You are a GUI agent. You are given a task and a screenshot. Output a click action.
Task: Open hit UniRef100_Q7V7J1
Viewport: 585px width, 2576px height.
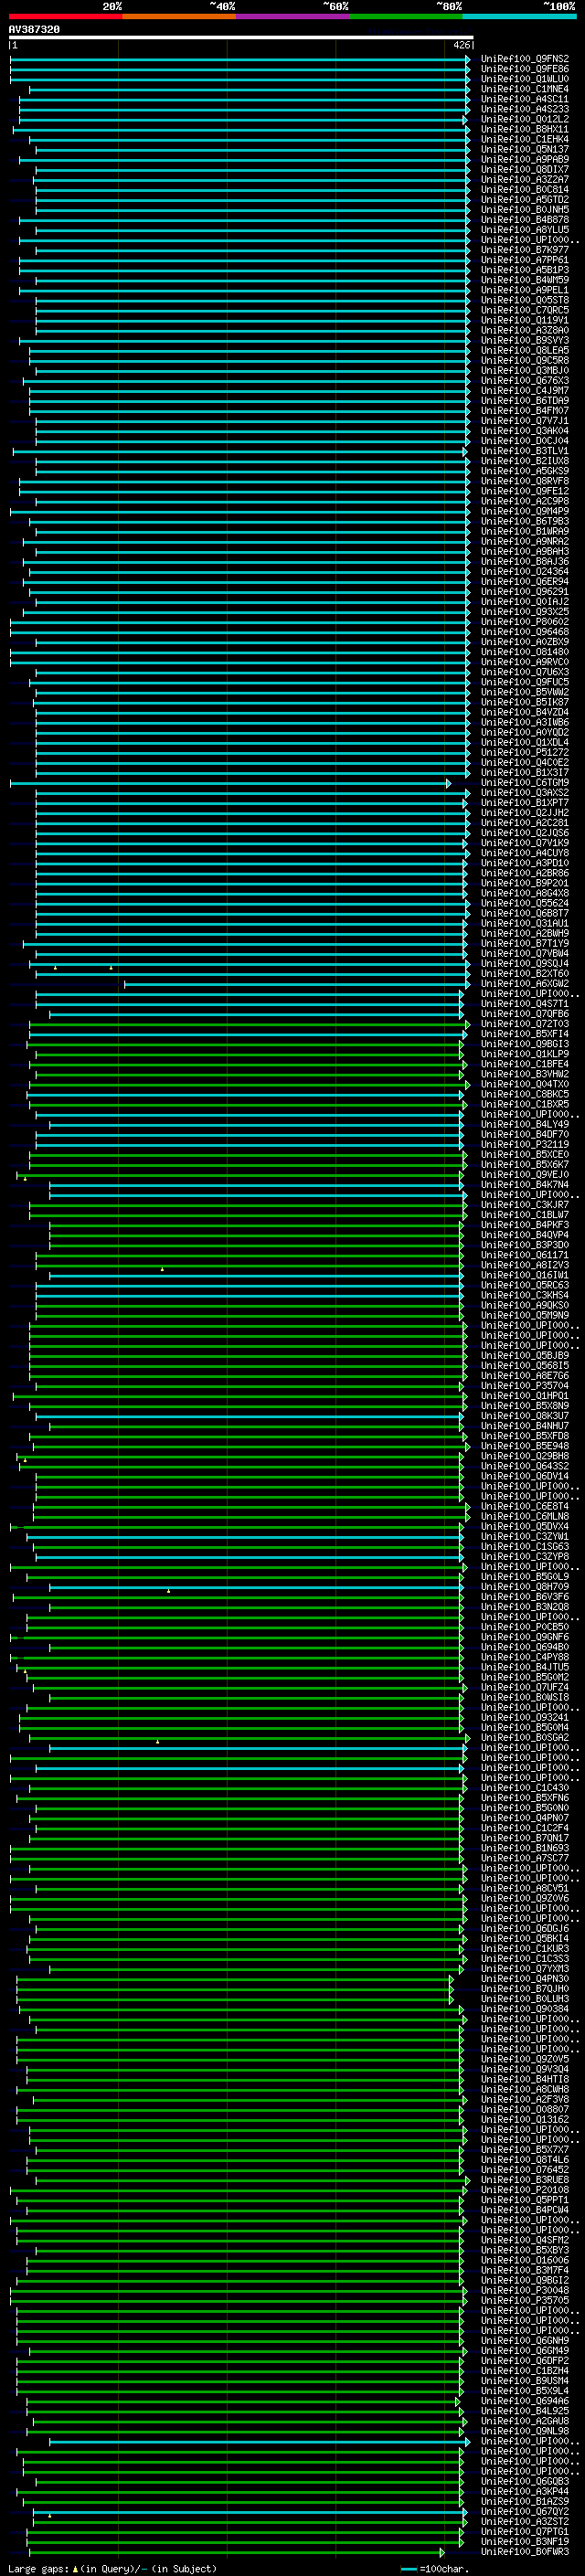[525, 421]
